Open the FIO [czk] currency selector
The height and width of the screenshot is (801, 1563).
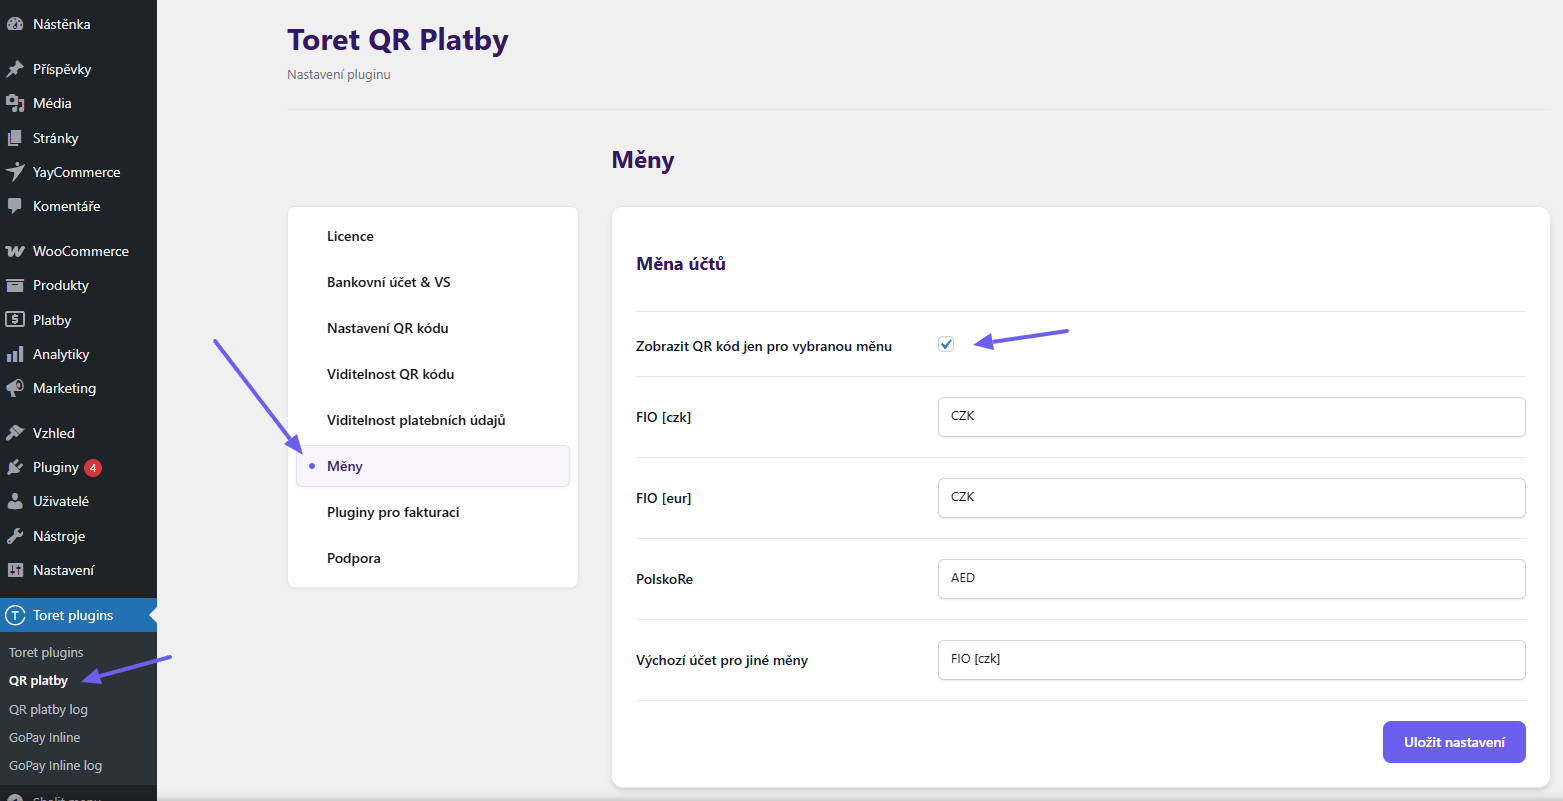pyautogui.click(x=1230, y=417)
